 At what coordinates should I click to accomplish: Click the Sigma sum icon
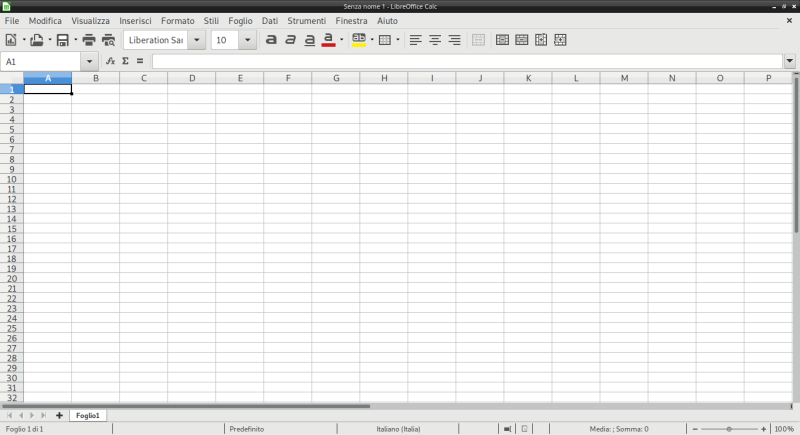[126, 61]
